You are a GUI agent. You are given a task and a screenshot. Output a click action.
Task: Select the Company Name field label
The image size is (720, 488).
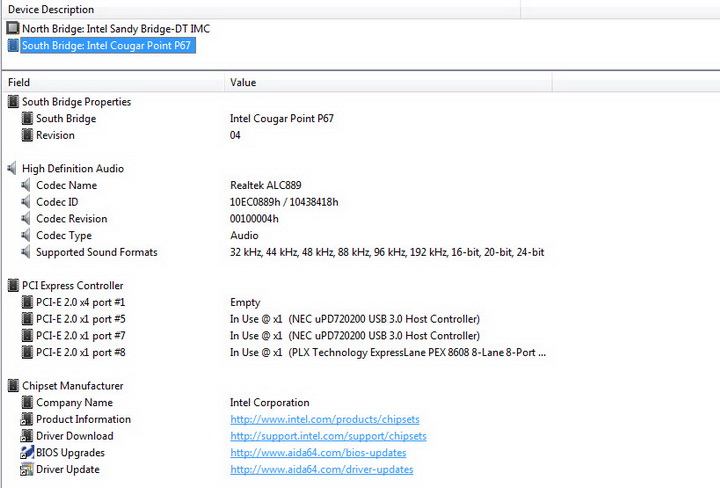(x=74, y=403)
